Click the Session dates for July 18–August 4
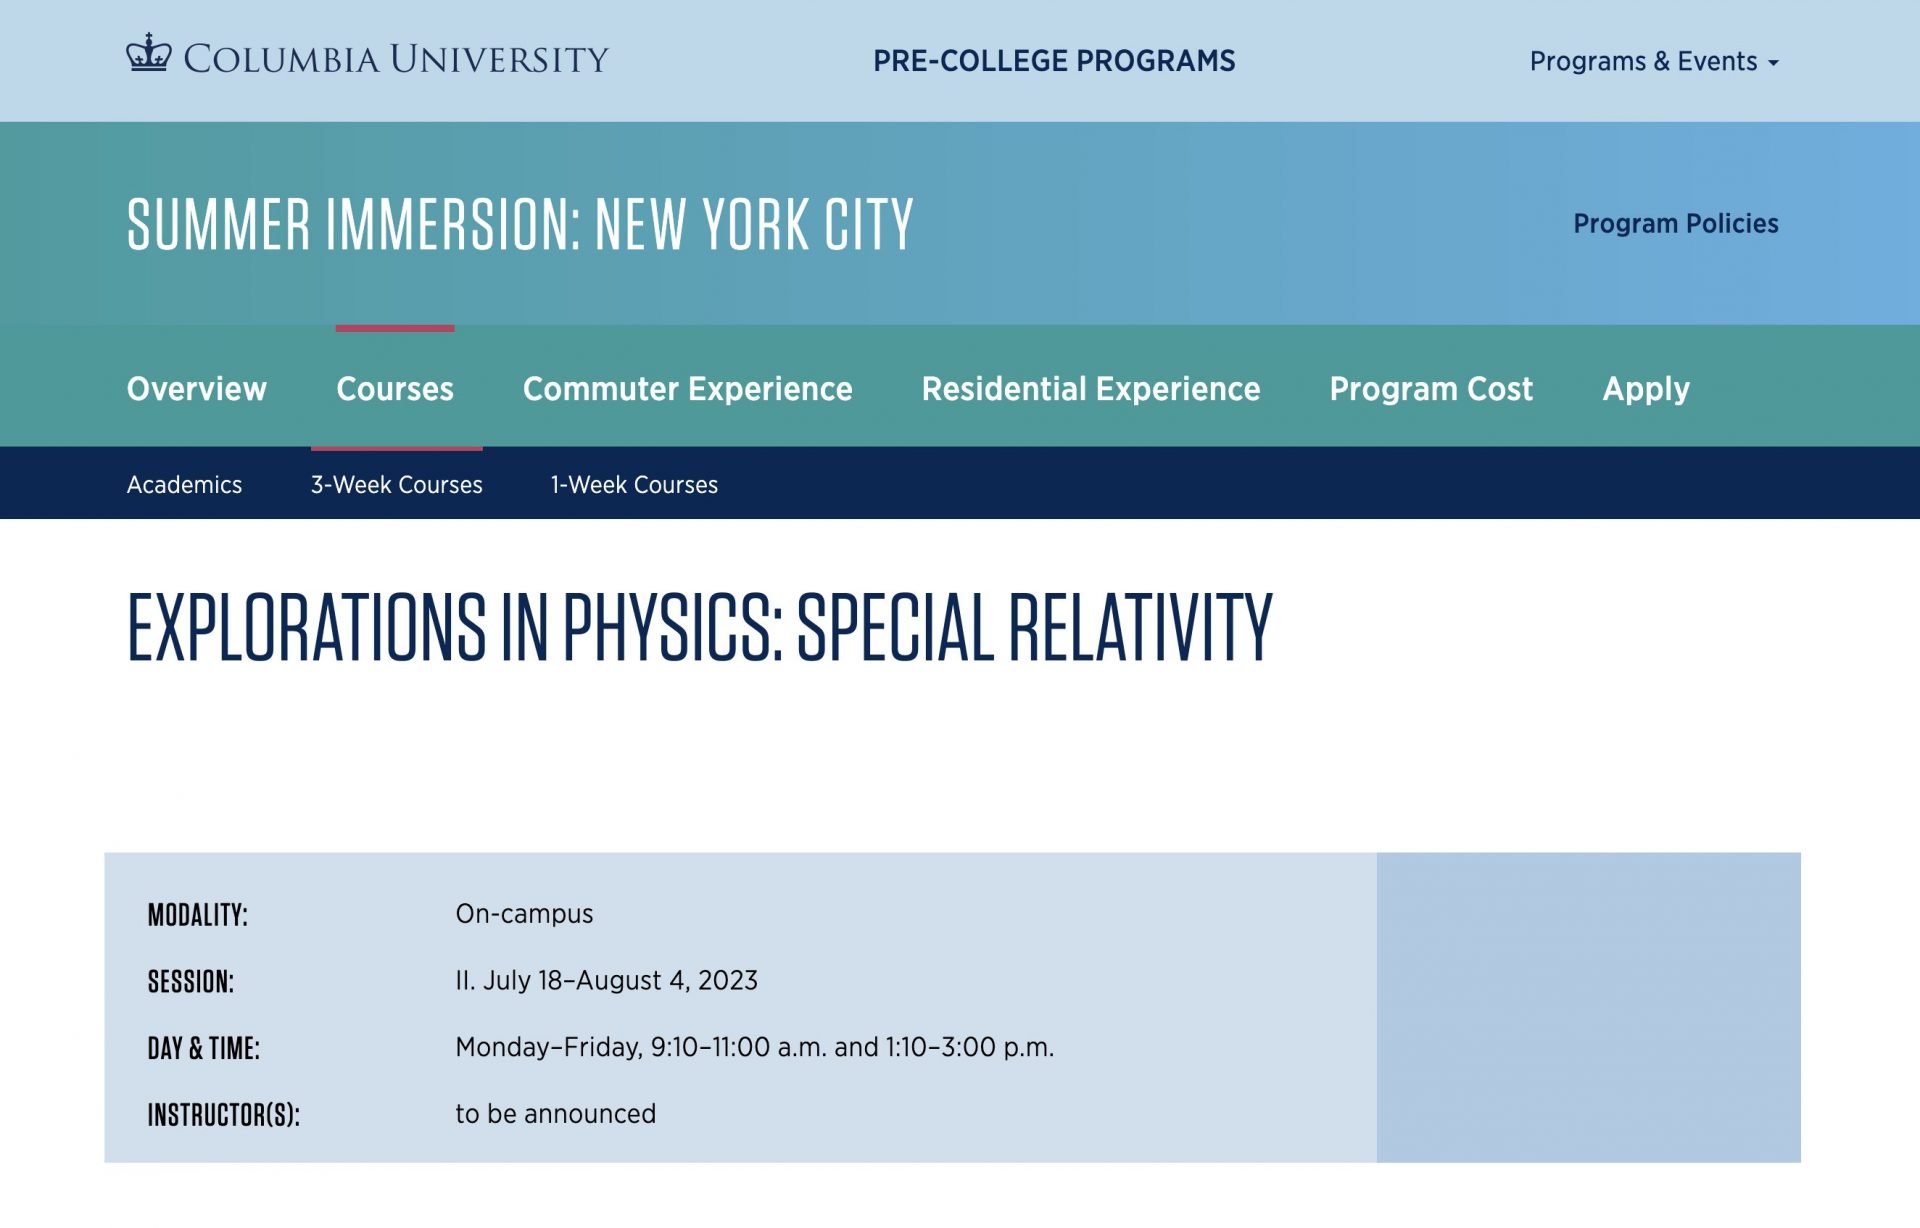1920x1228 pixels. coord(606,980)
